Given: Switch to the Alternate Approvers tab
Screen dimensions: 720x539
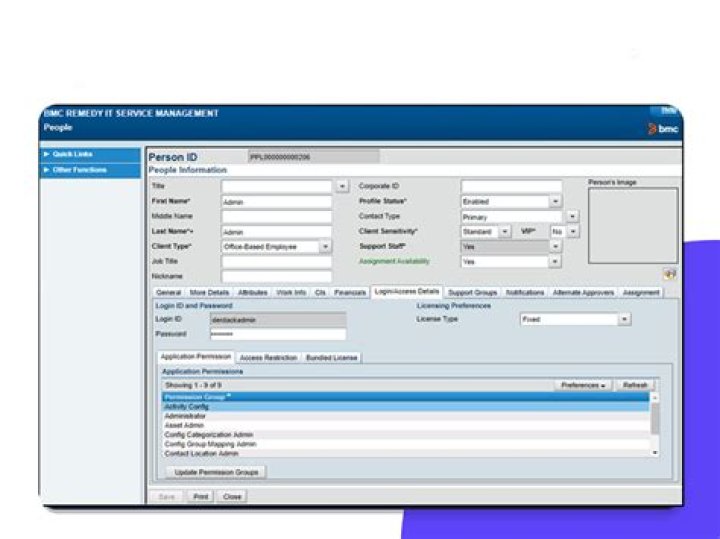Looking at the screenshot, I should (x=583, y=292).
